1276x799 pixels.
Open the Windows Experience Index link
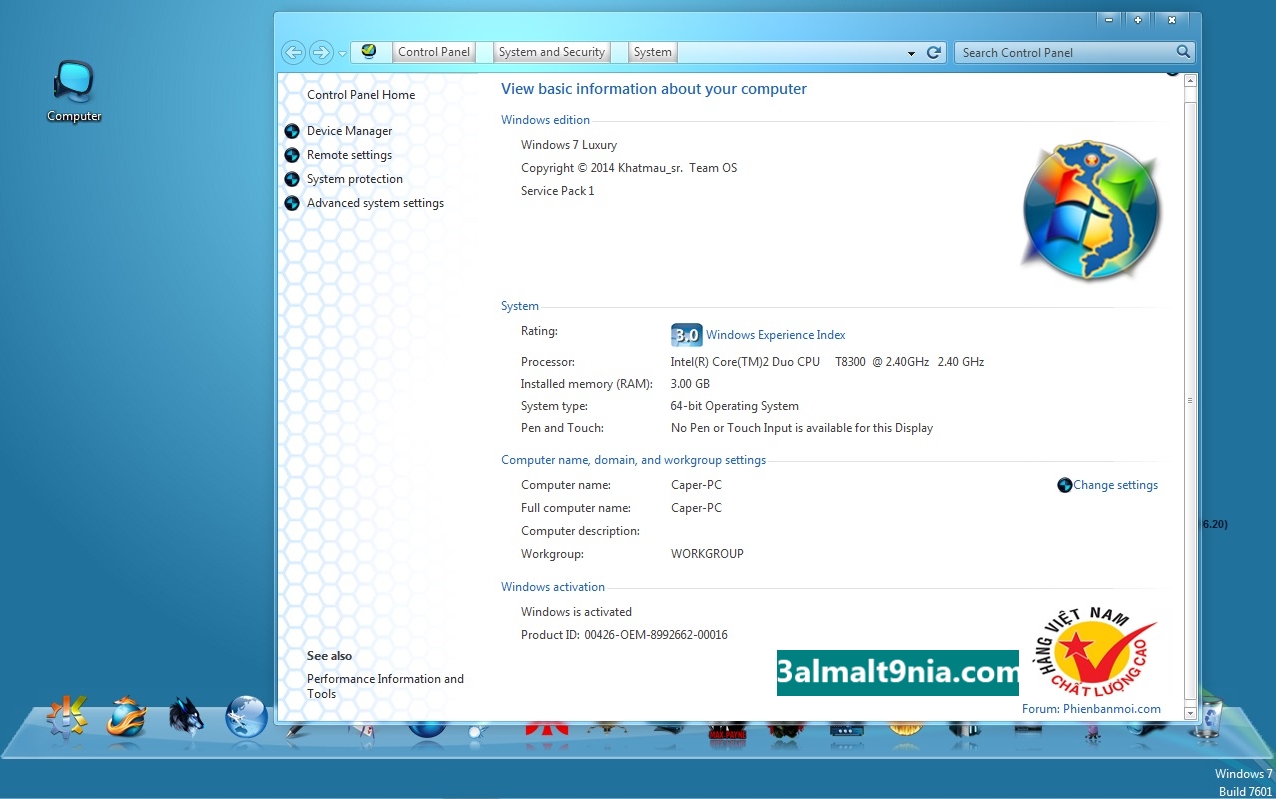tap(776, 335)
